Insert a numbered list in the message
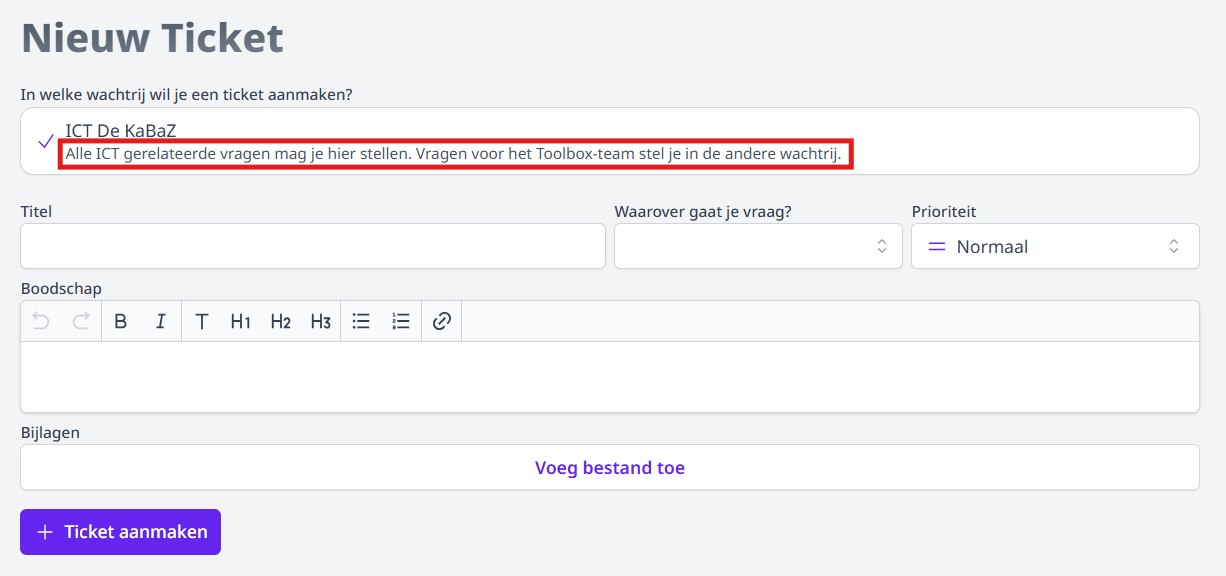The image size is (1226, 576). click(x=400, y=320)
